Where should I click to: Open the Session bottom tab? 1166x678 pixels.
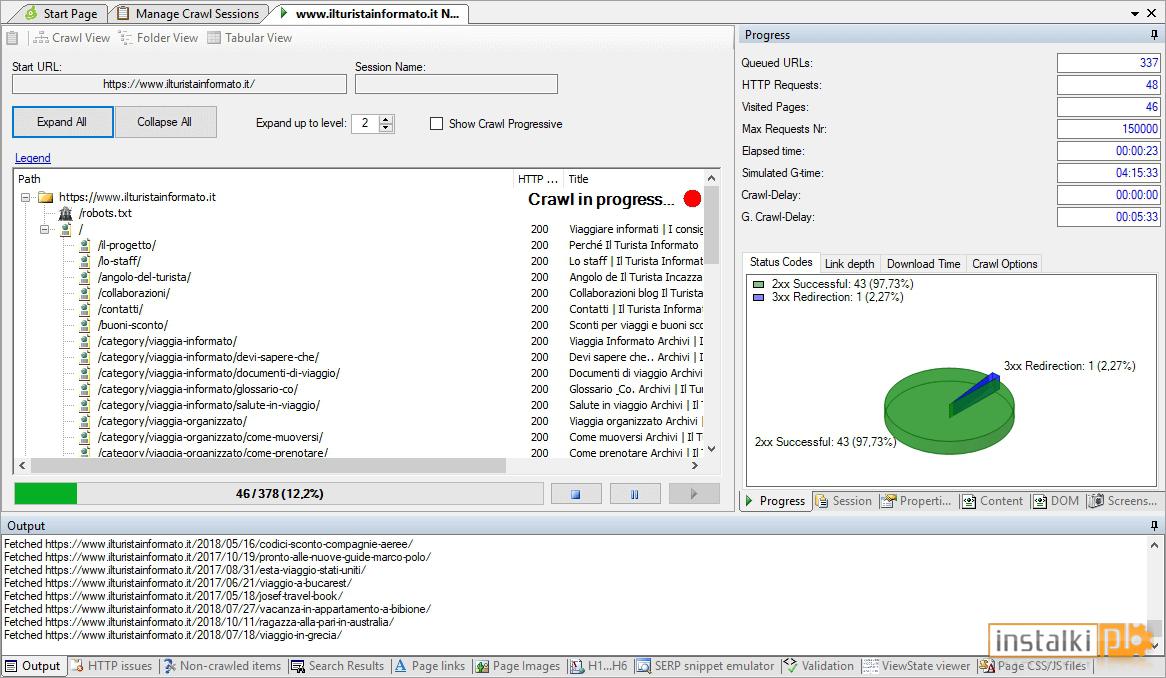coord(844,501)
